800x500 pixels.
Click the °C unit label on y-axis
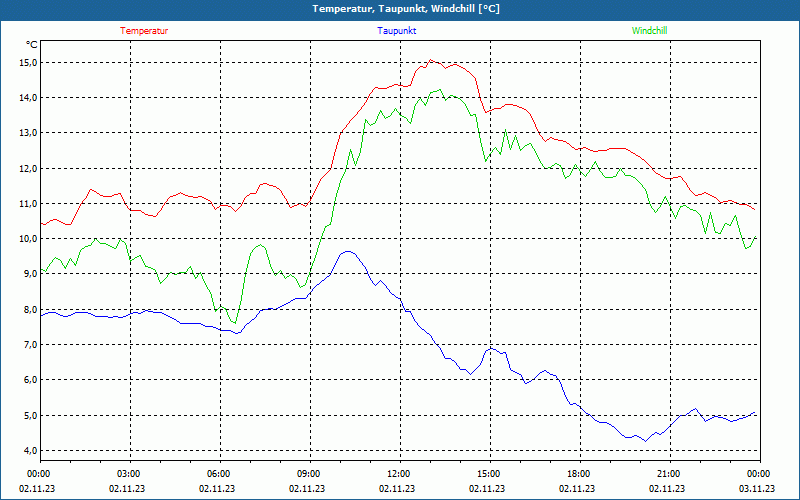point(32,45)
